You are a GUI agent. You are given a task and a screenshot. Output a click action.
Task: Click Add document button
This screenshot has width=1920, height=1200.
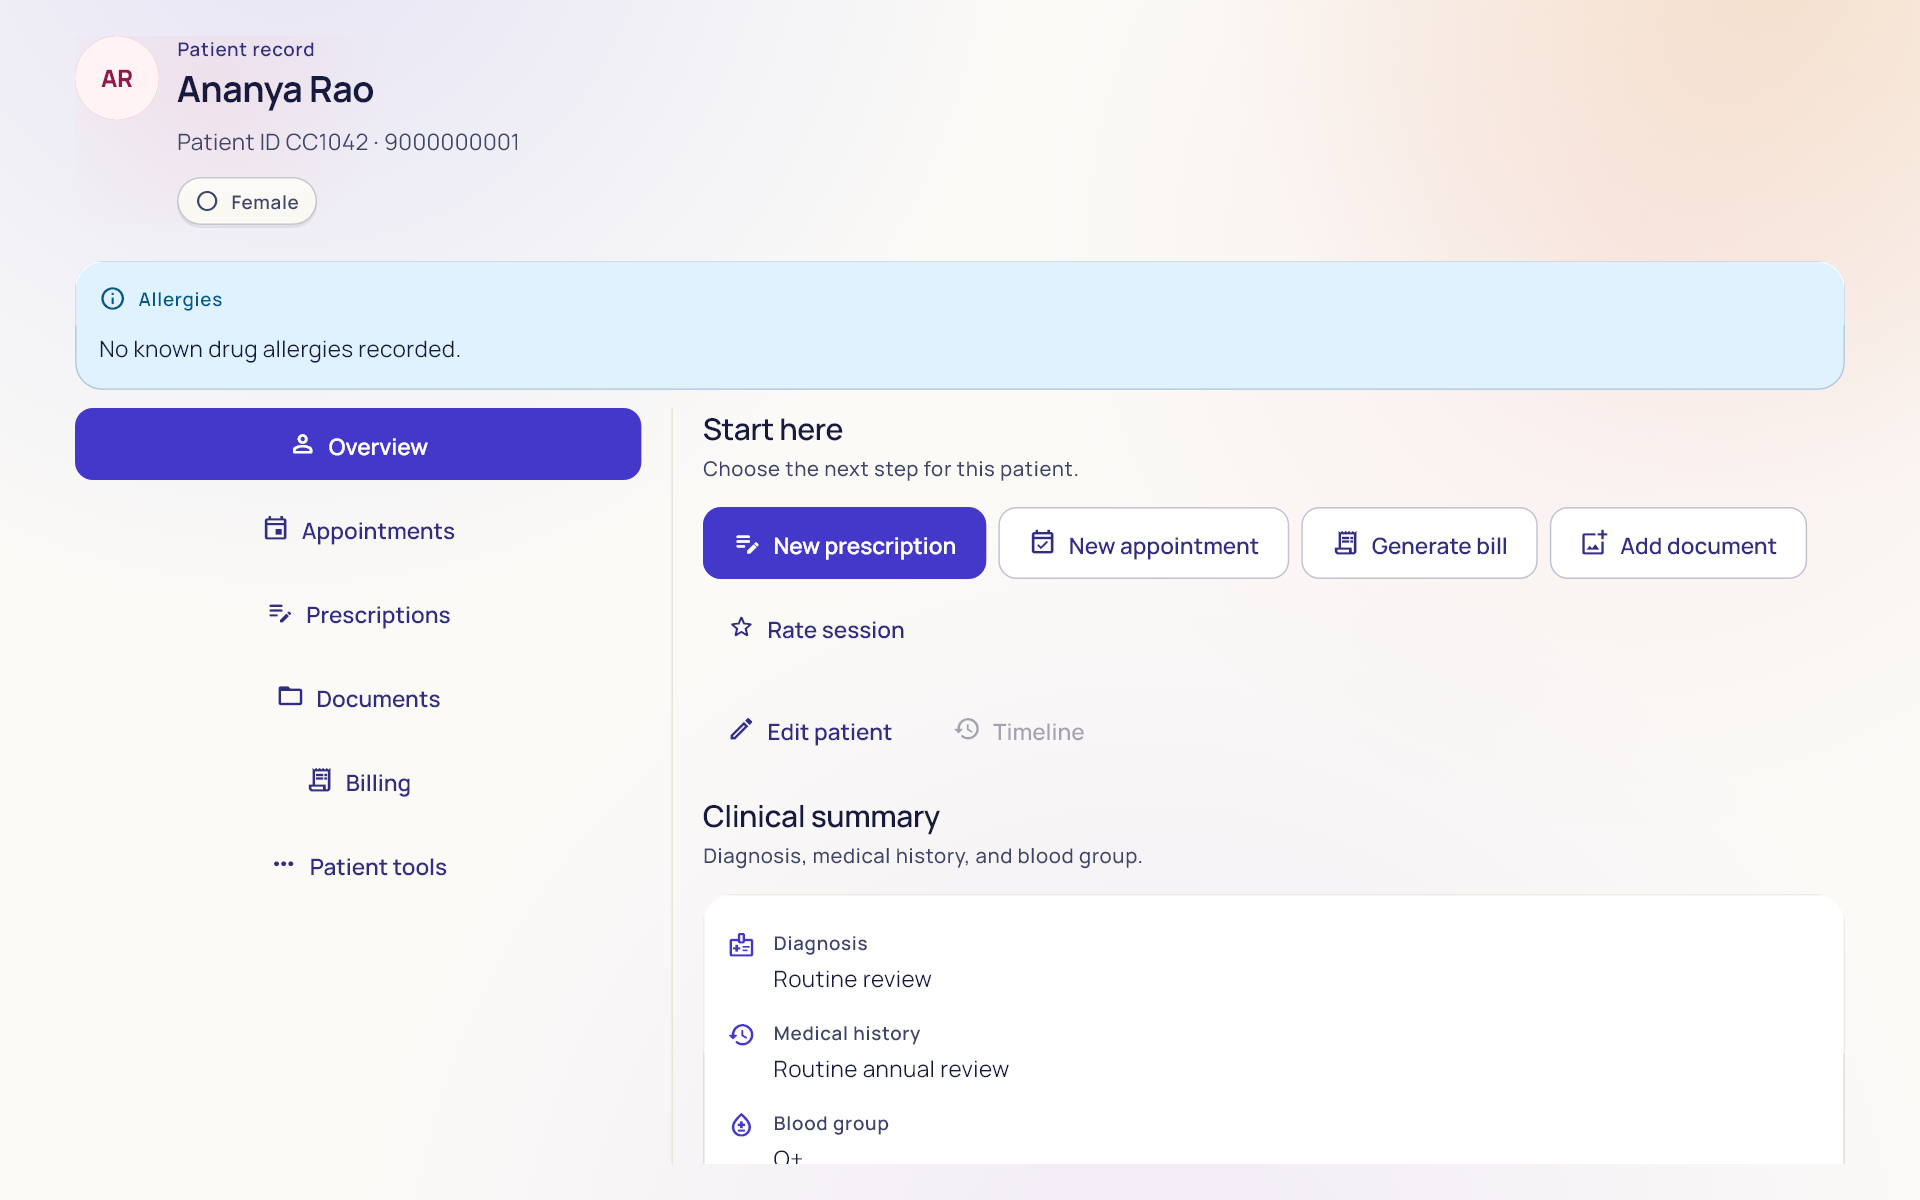coord(1678,543)
